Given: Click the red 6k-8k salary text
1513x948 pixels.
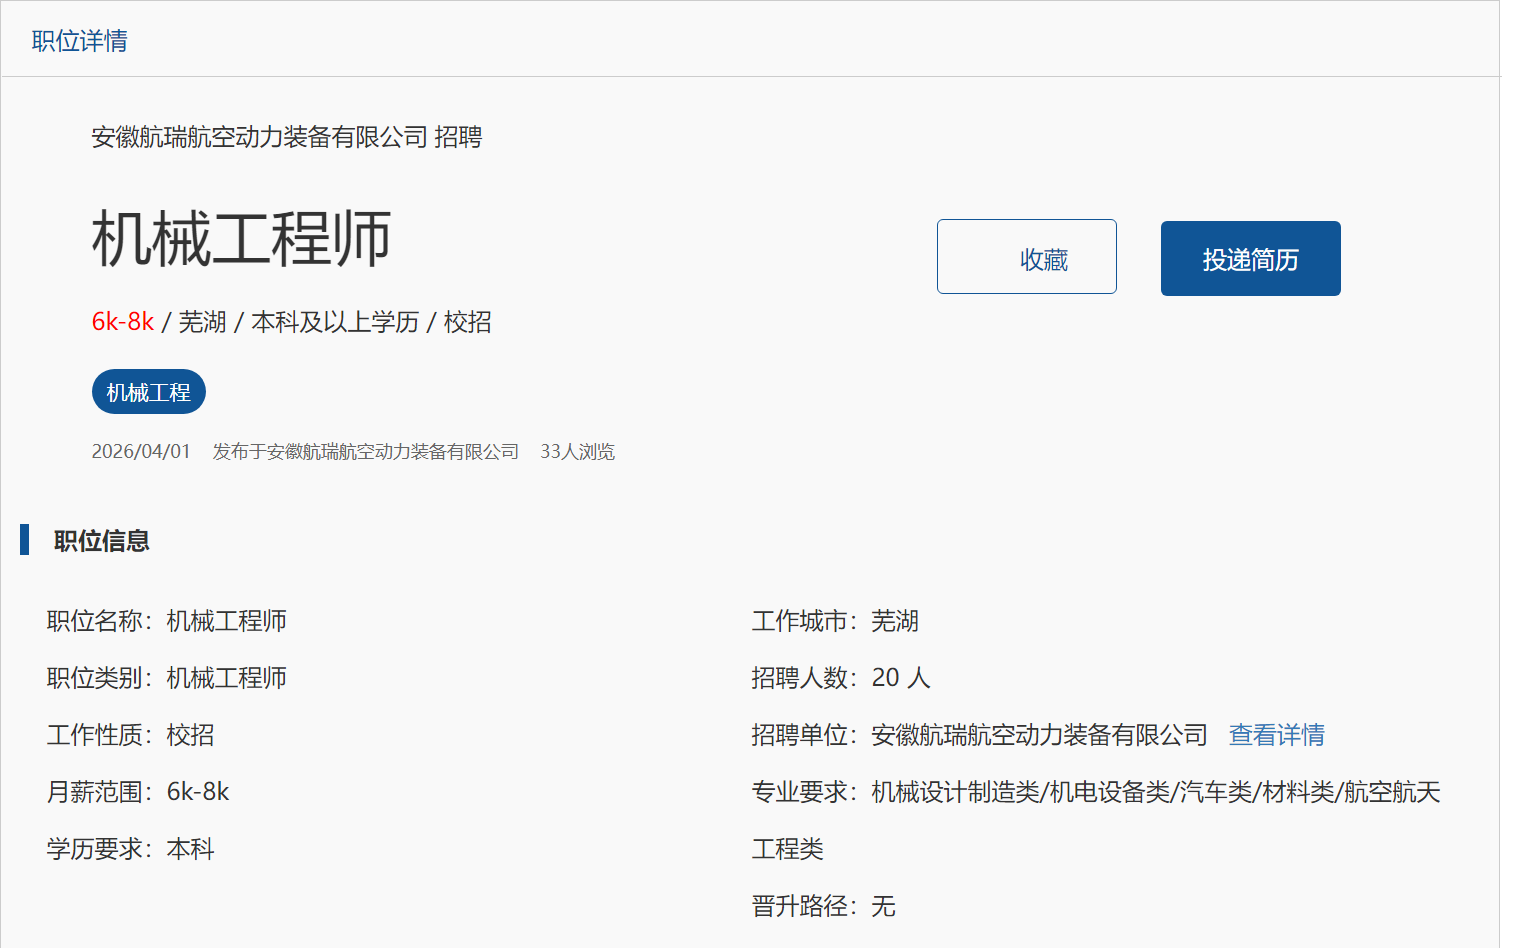Looking at the screenshot, I should [x=122, y=322].
